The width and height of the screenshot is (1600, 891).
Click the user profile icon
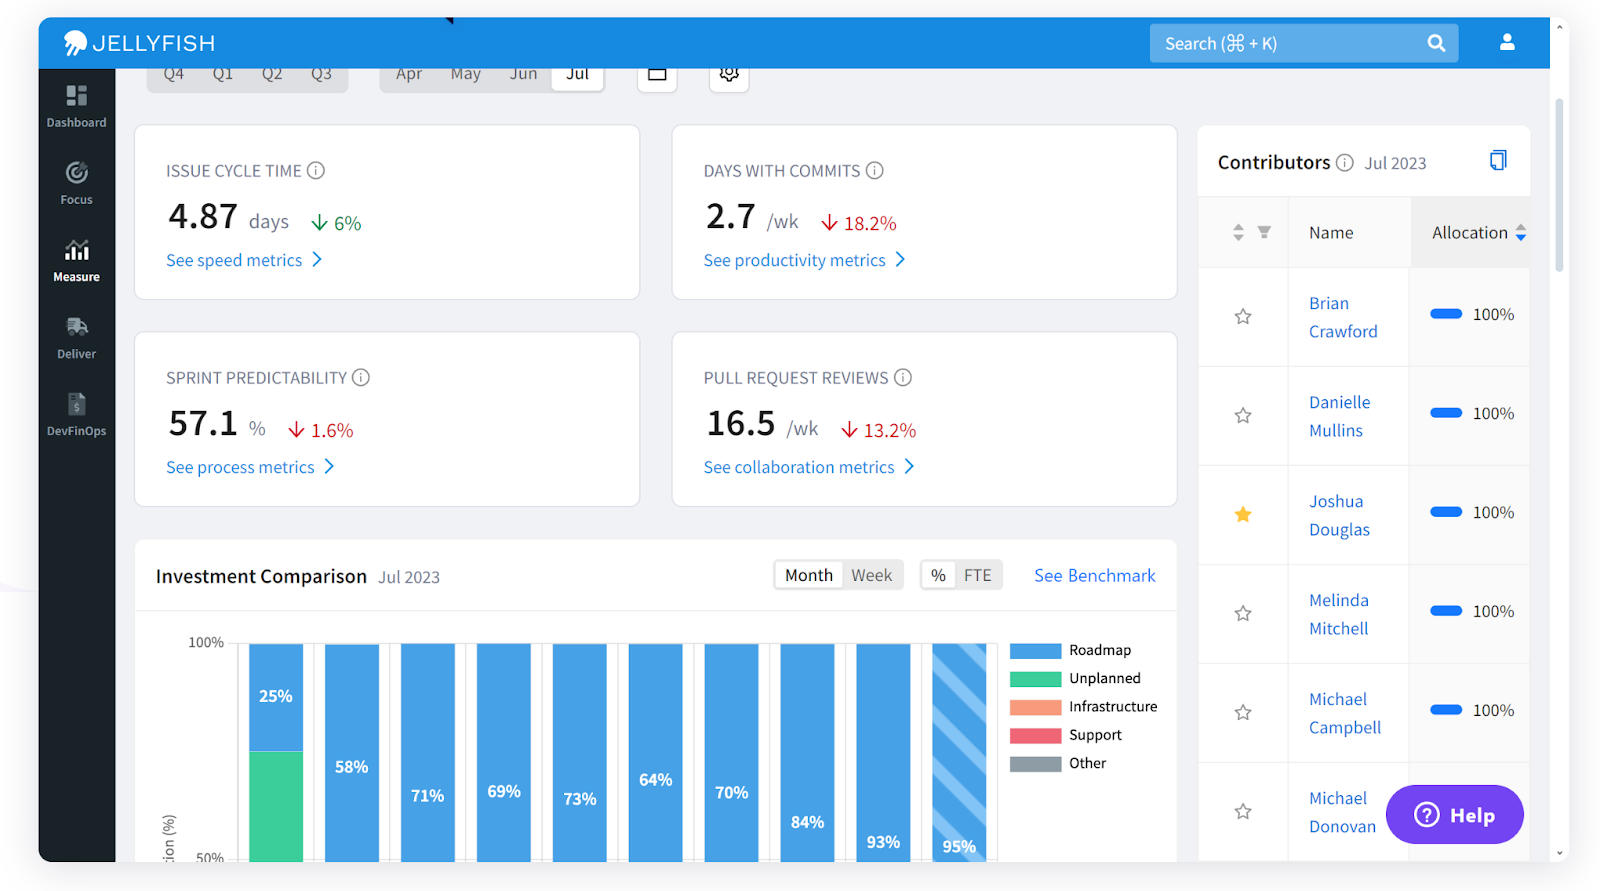(1506, 43)
